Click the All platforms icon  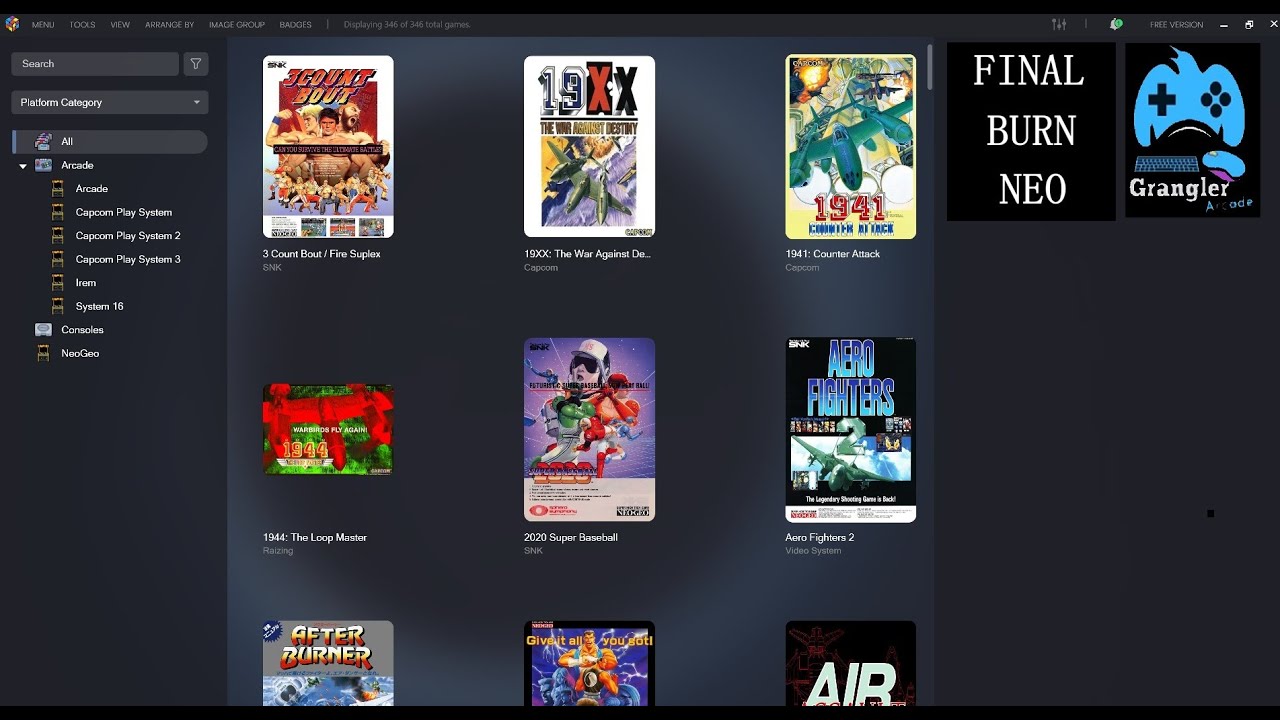43,141
